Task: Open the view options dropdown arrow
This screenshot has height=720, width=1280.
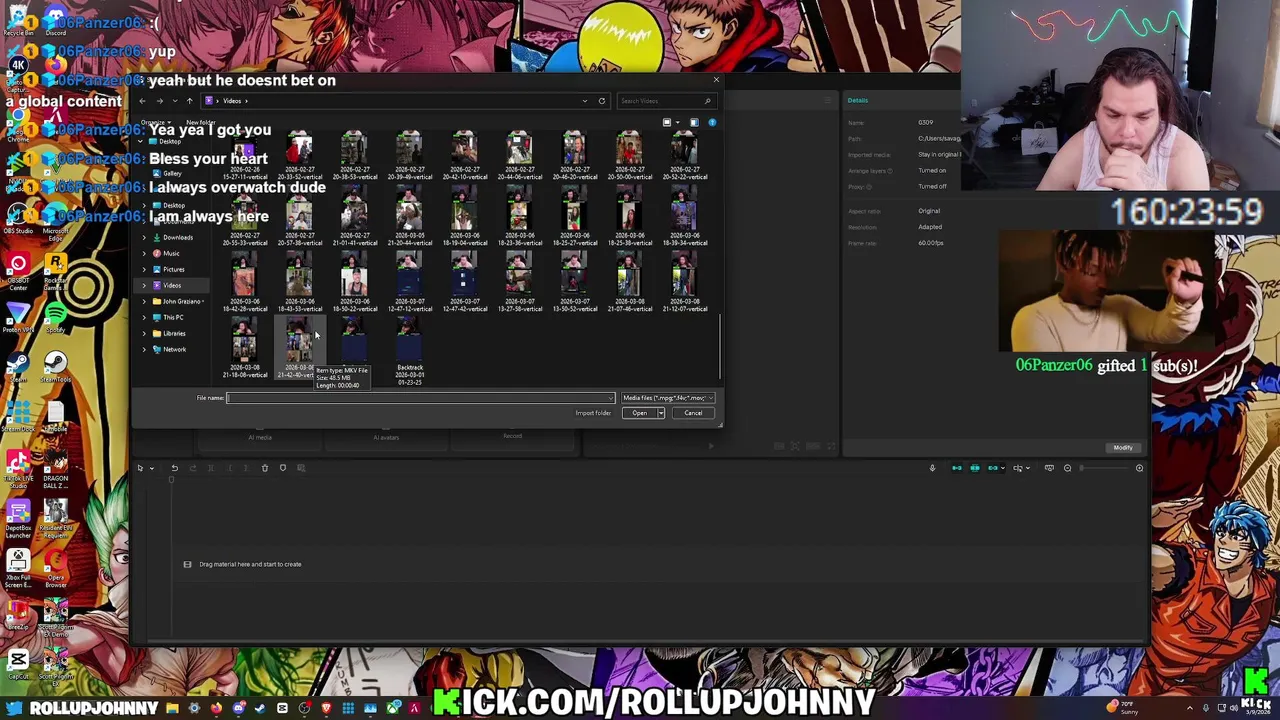Action: tap(677, 122)
